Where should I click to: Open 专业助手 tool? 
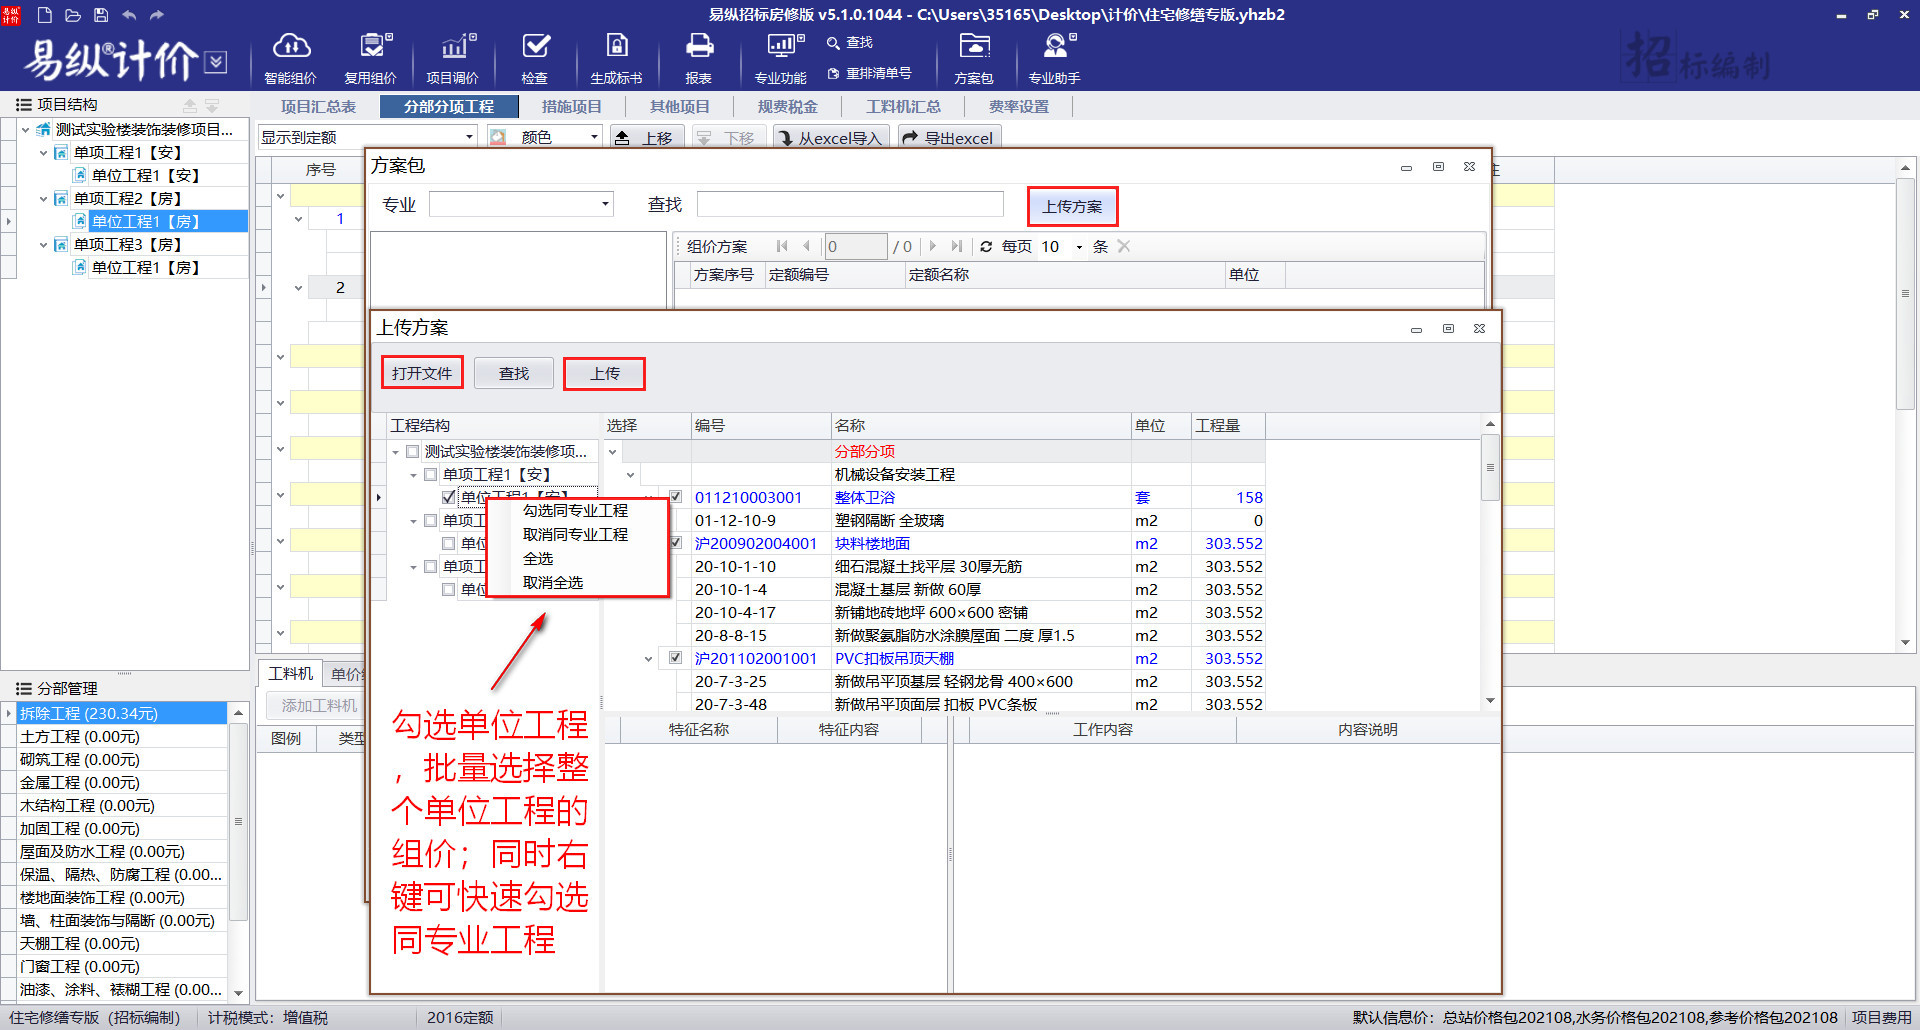1055,58
